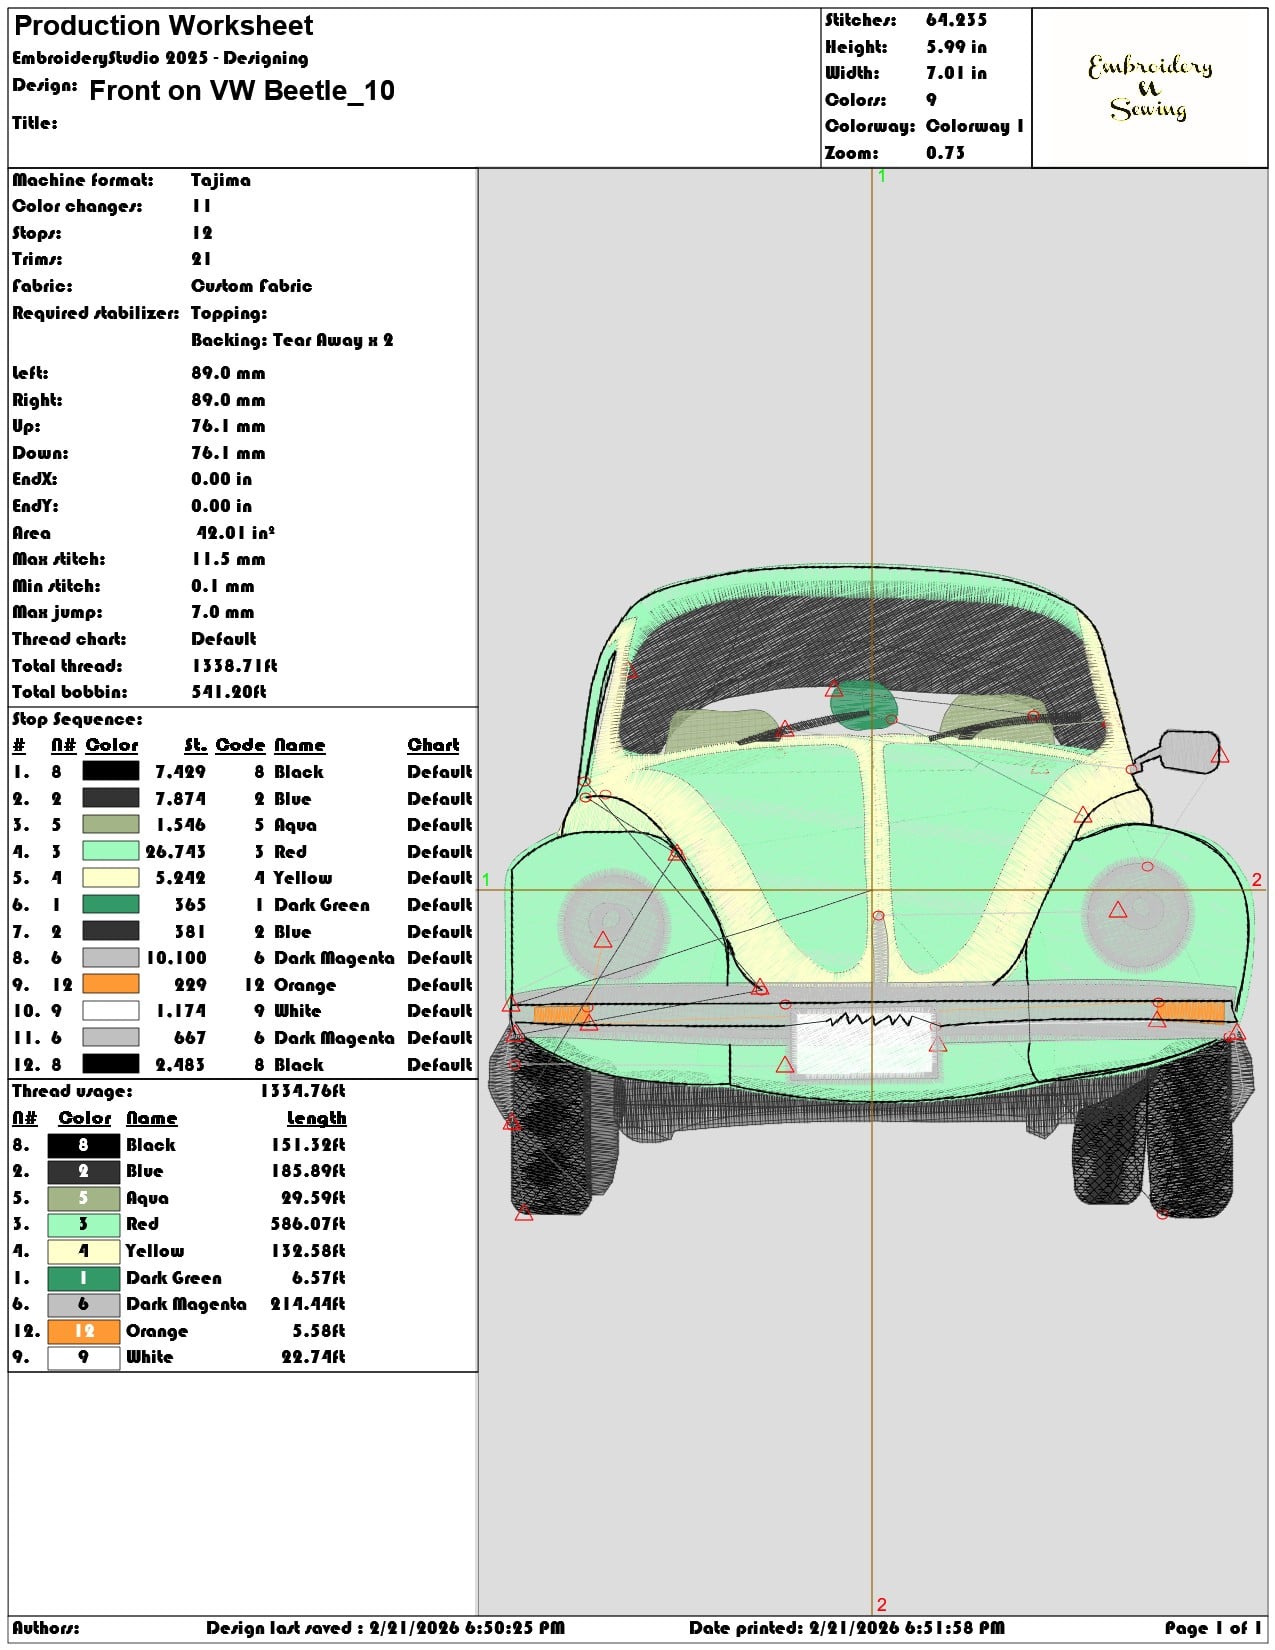
Task: Click the 'Stop Sequence:' section label
Action: [78, 719]
